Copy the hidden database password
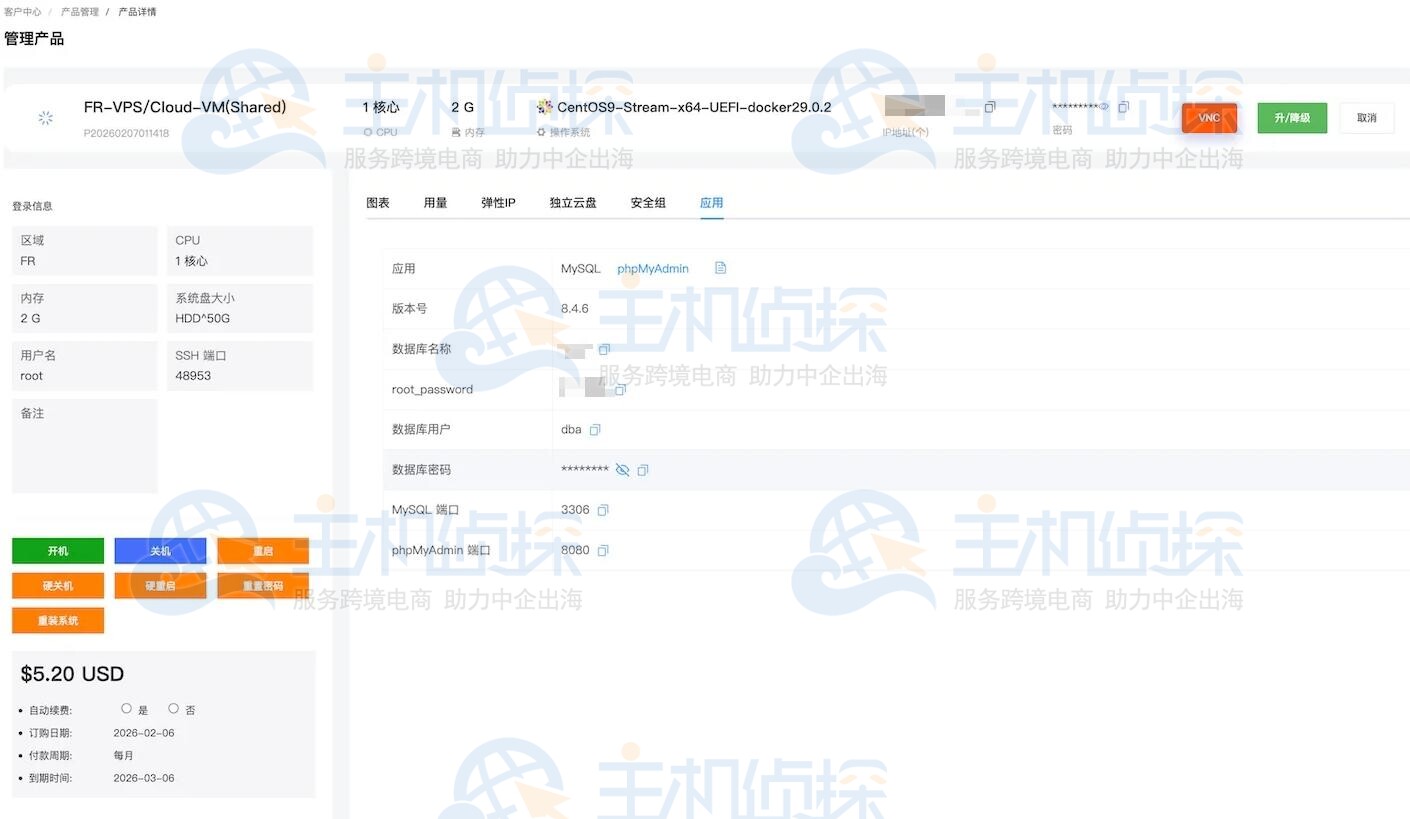Screen dimensions: 1410x819 click(643, 469)
